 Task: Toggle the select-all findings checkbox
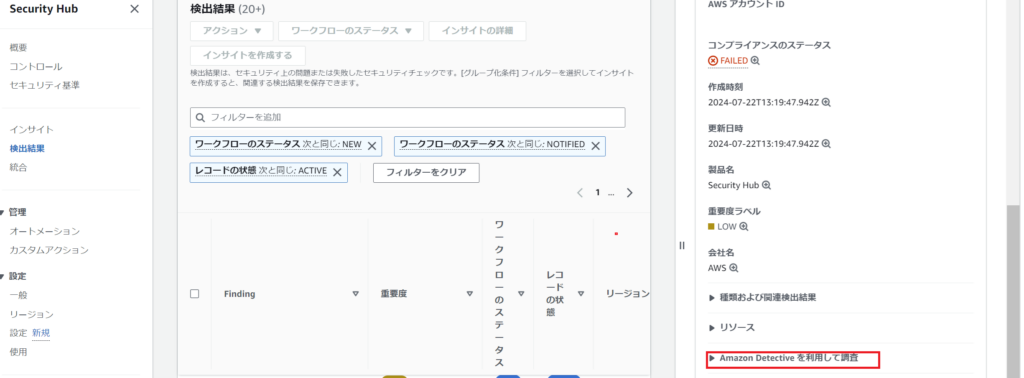click(195, 294)
